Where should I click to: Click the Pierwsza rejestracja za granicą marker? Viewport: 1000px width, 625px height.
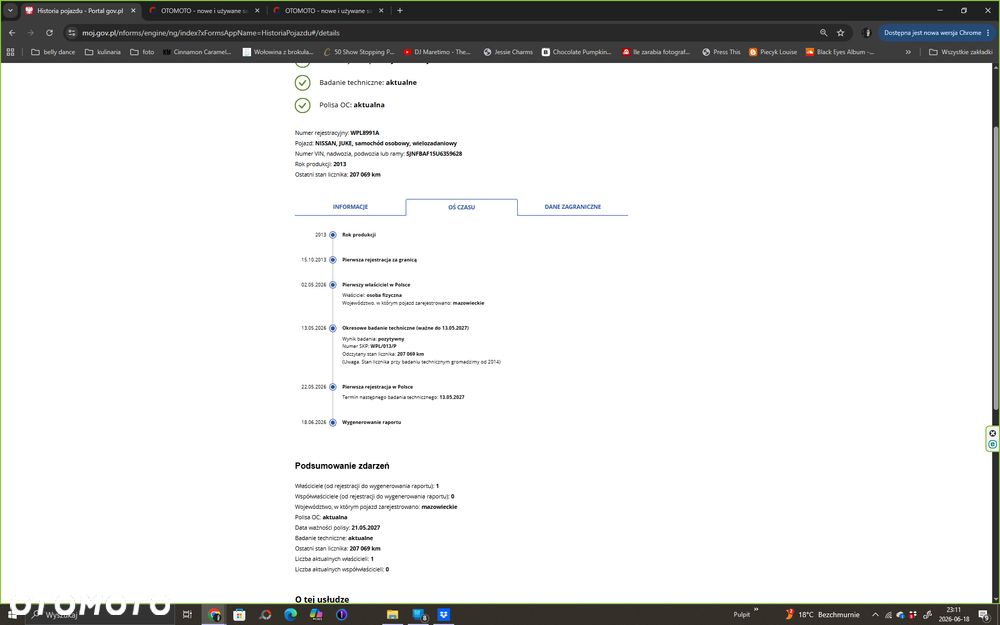[332, 260]
